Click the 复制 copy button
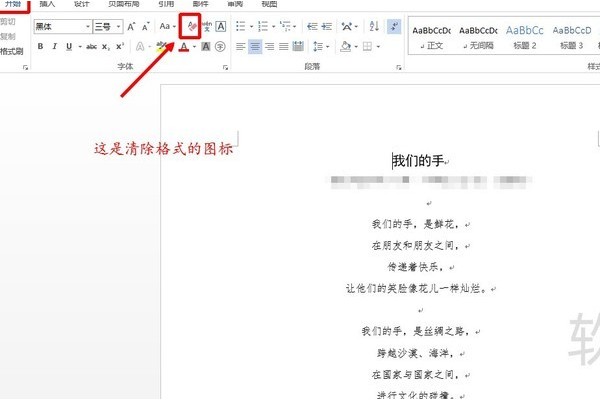 tap(8, 36)
